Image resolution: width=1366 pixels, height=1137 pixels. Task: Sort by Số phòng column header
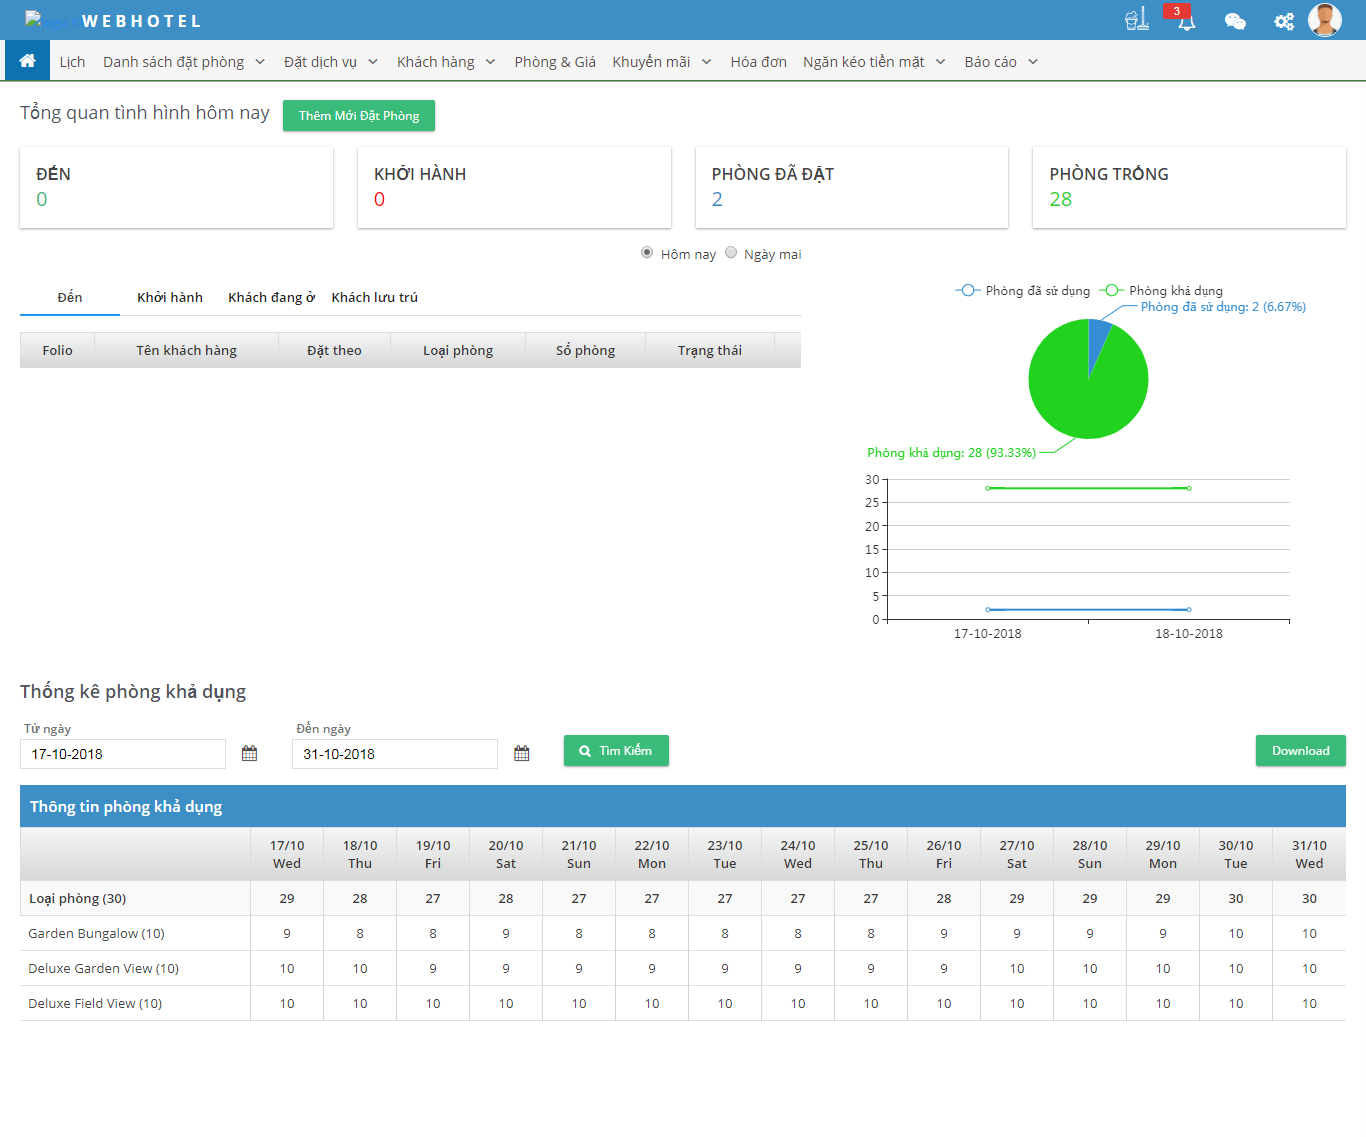[x=585, y=350]
